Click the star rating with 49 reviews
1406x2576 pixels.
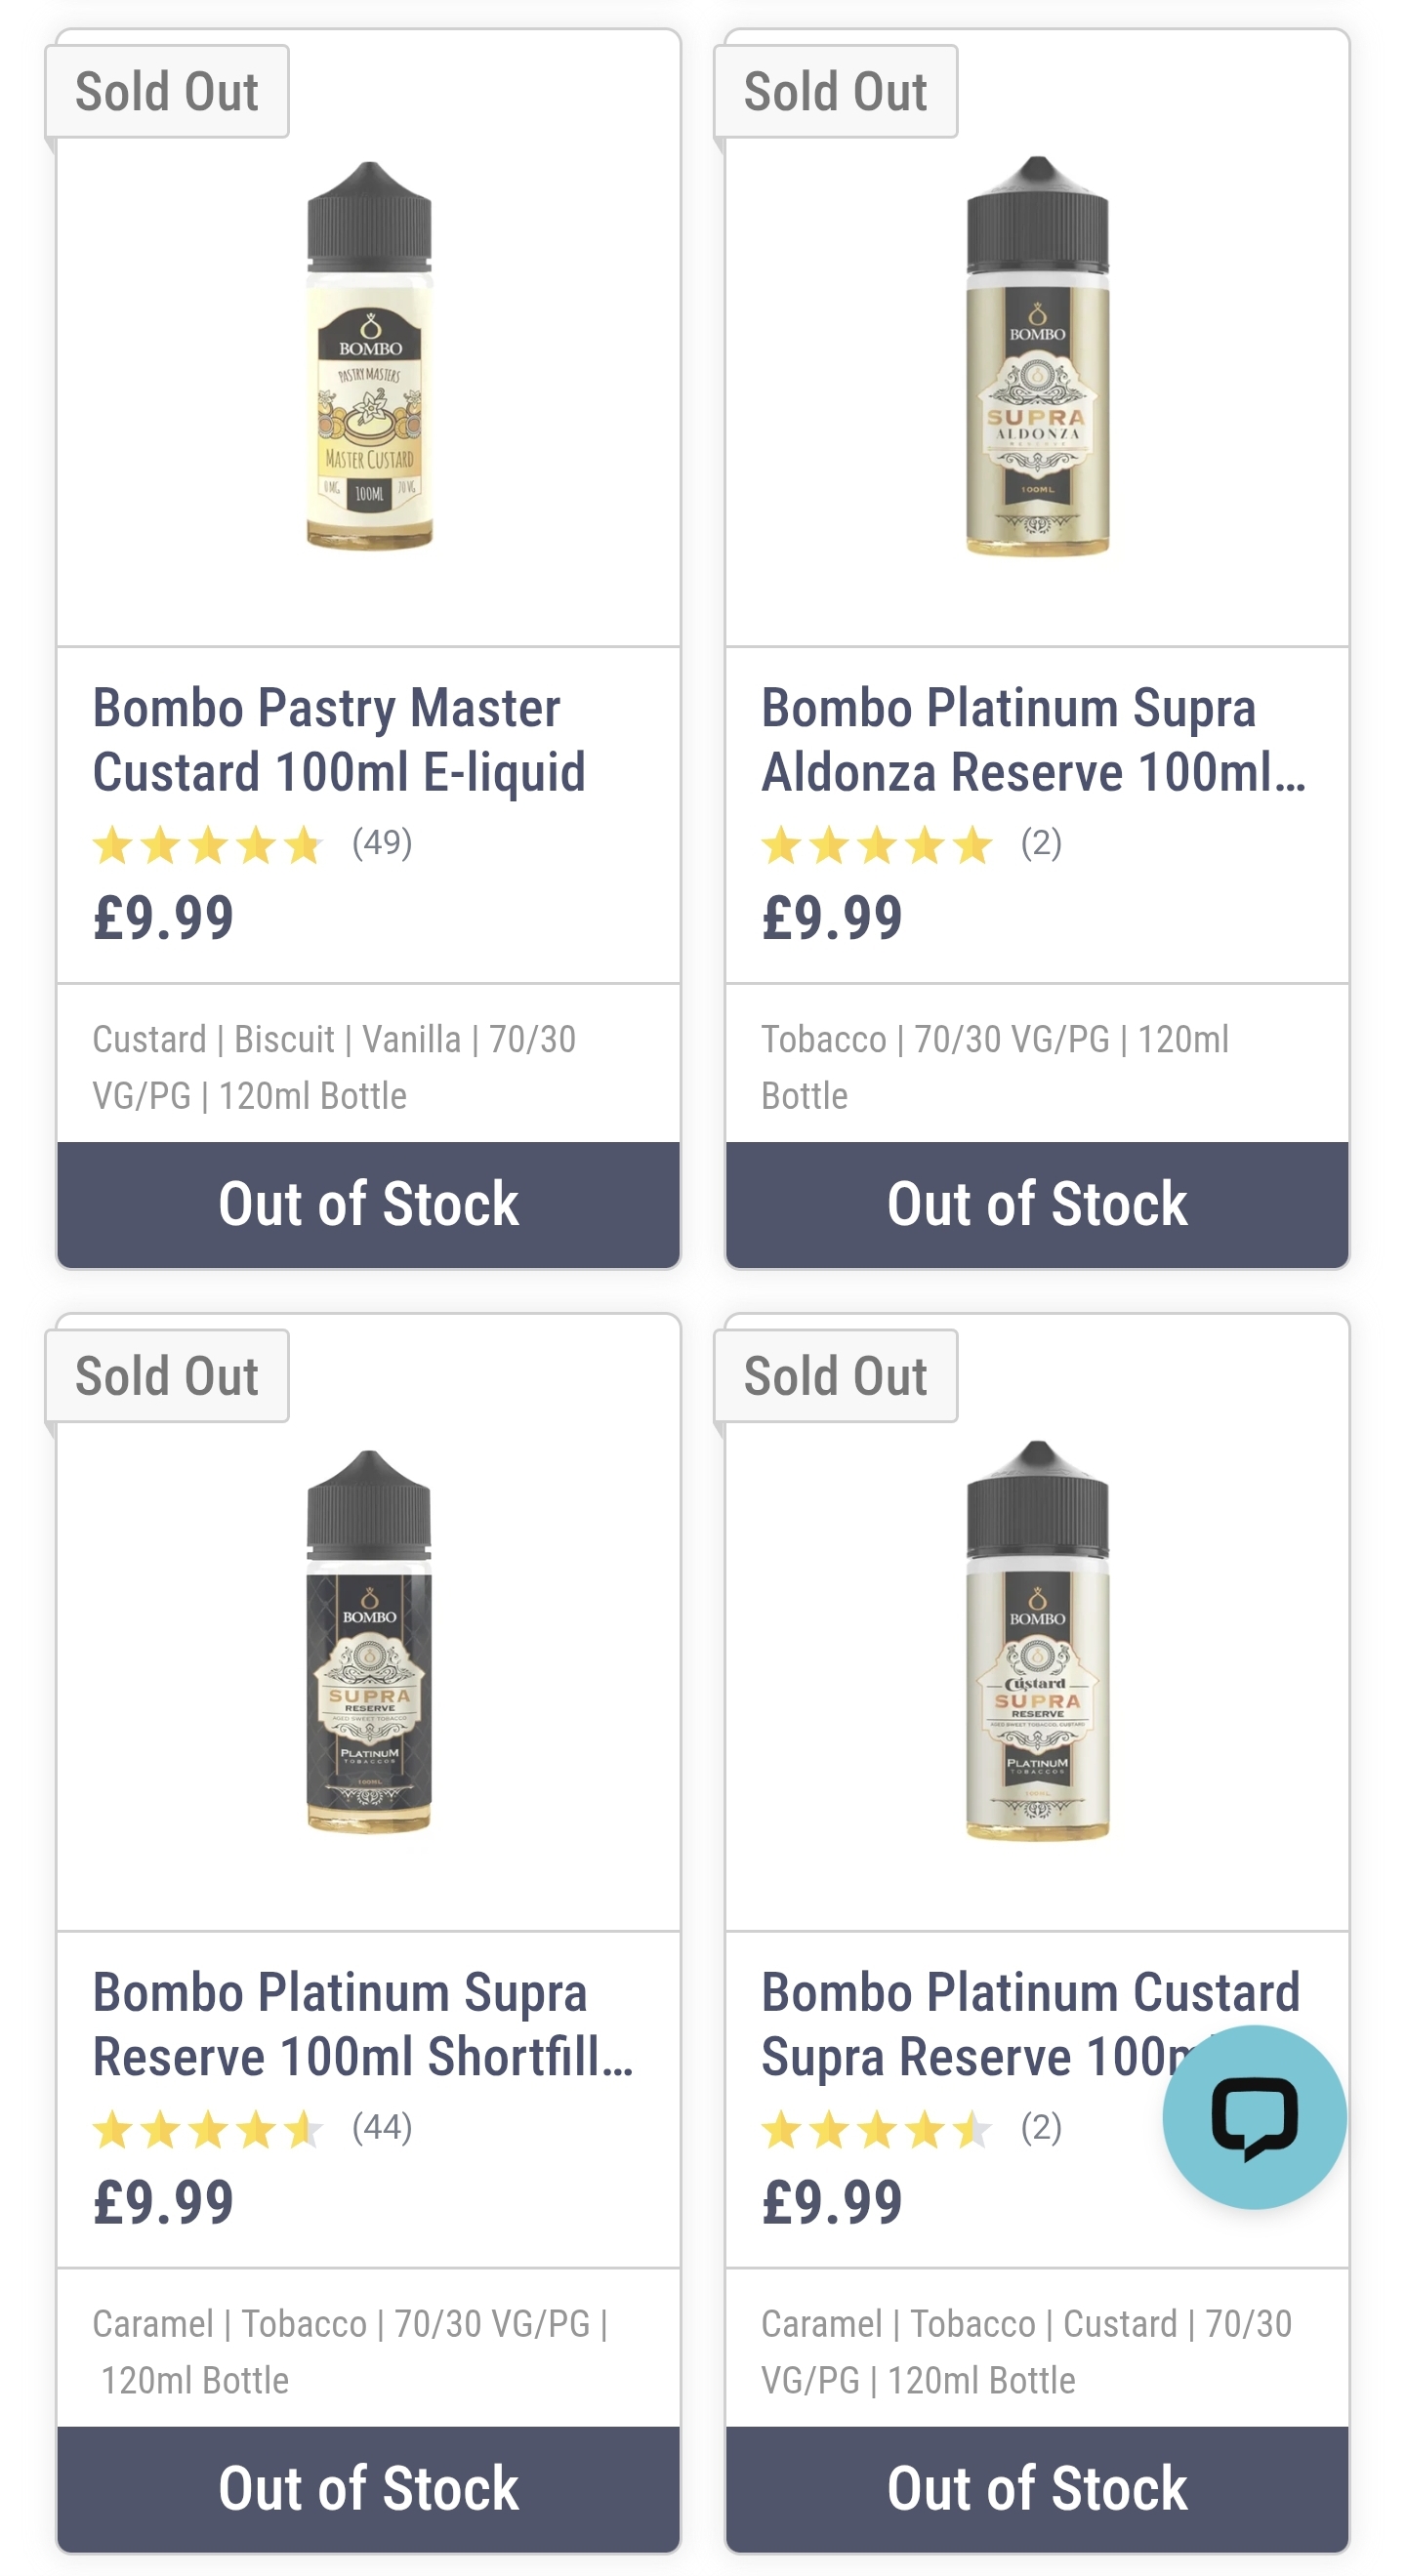point(208,845)
